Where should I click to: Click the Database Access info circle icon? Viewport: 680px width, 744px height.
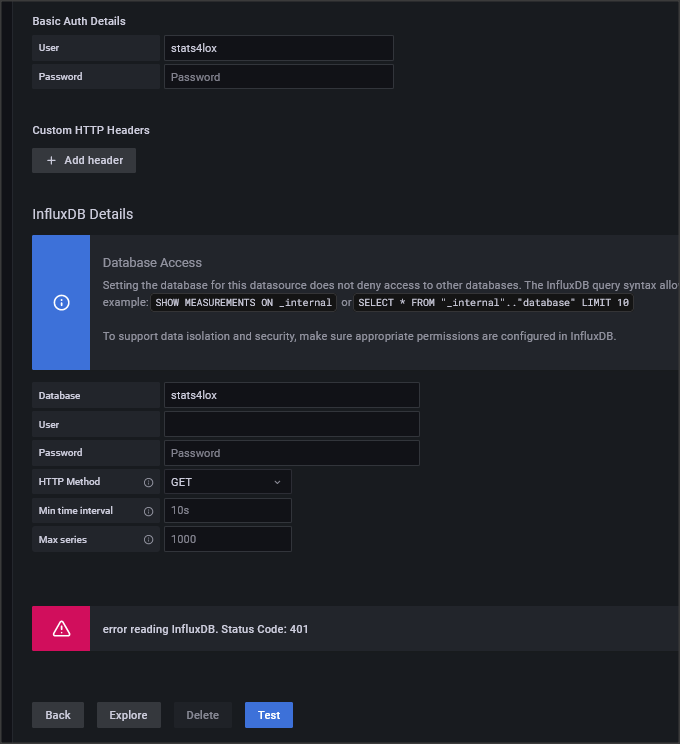pos(61,302)
